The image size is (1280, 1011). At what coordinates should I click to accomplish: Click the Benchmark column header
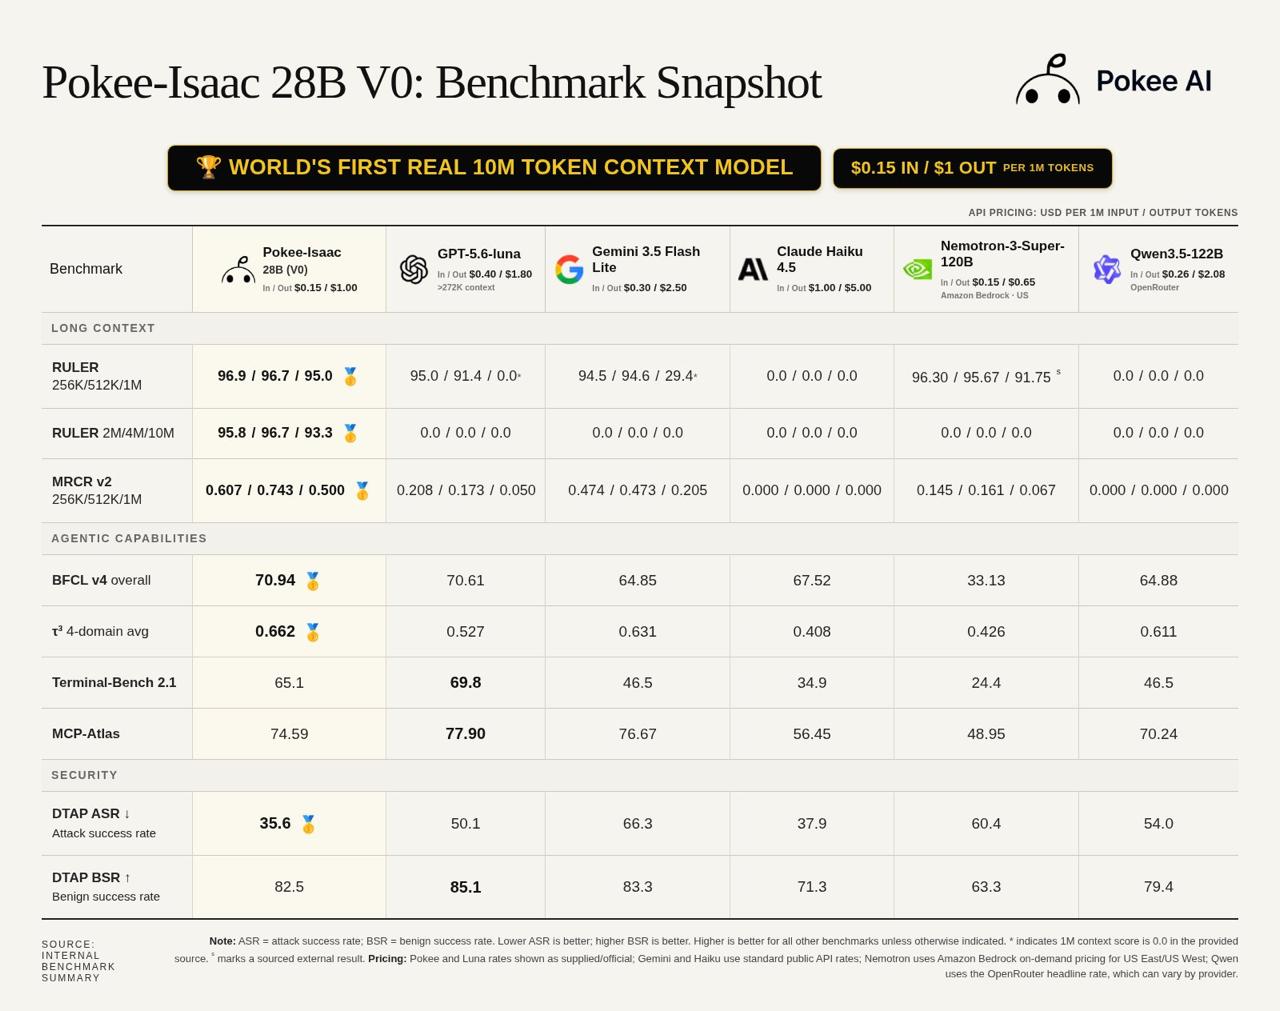pyautogui.click(x=86, y=269)
